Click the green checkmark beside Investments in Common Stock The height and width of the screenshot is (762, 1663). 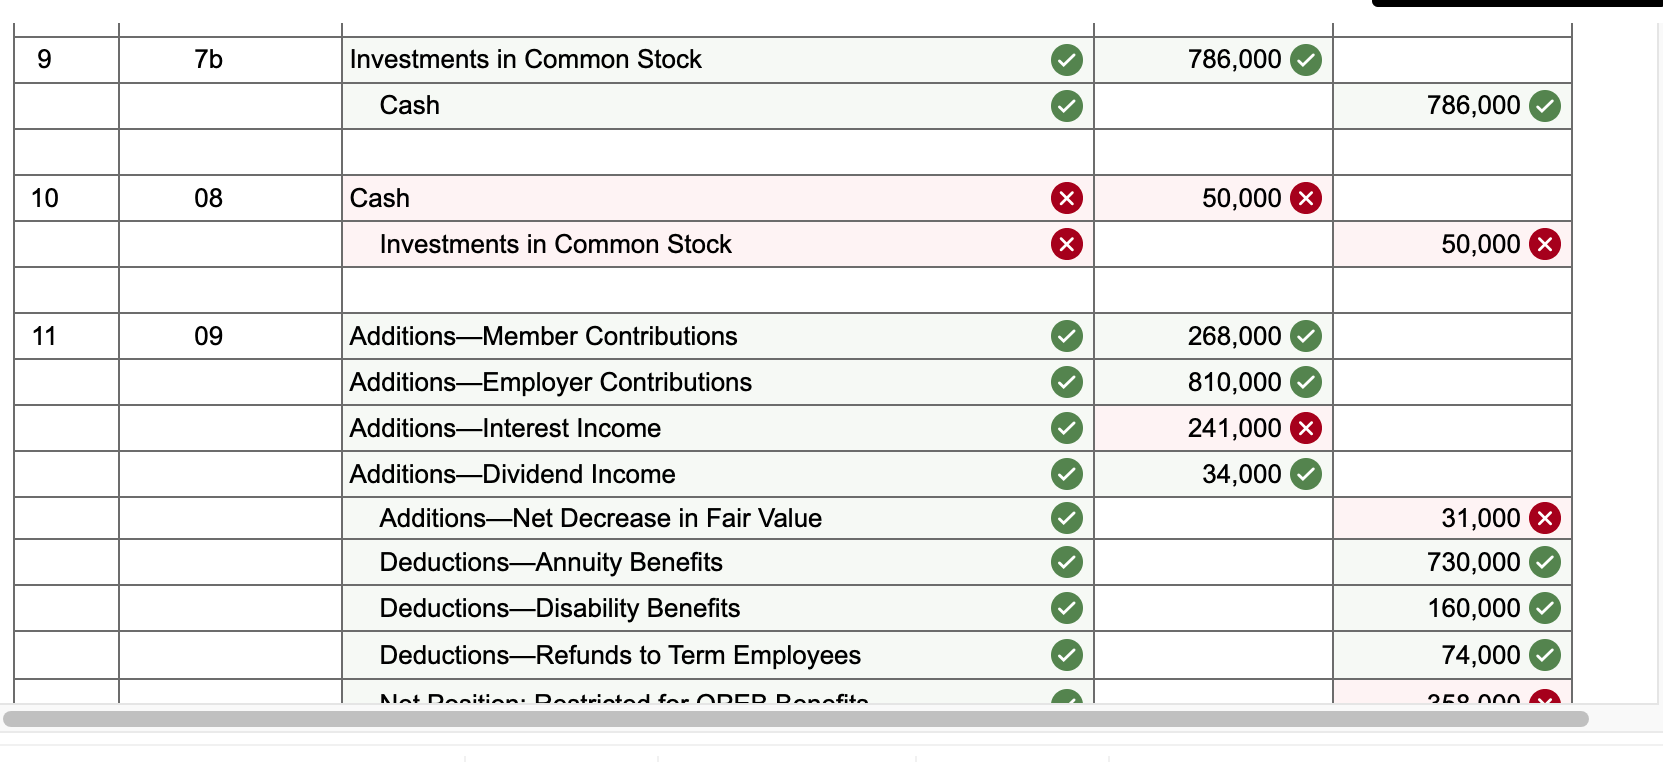click(1066, 60)
